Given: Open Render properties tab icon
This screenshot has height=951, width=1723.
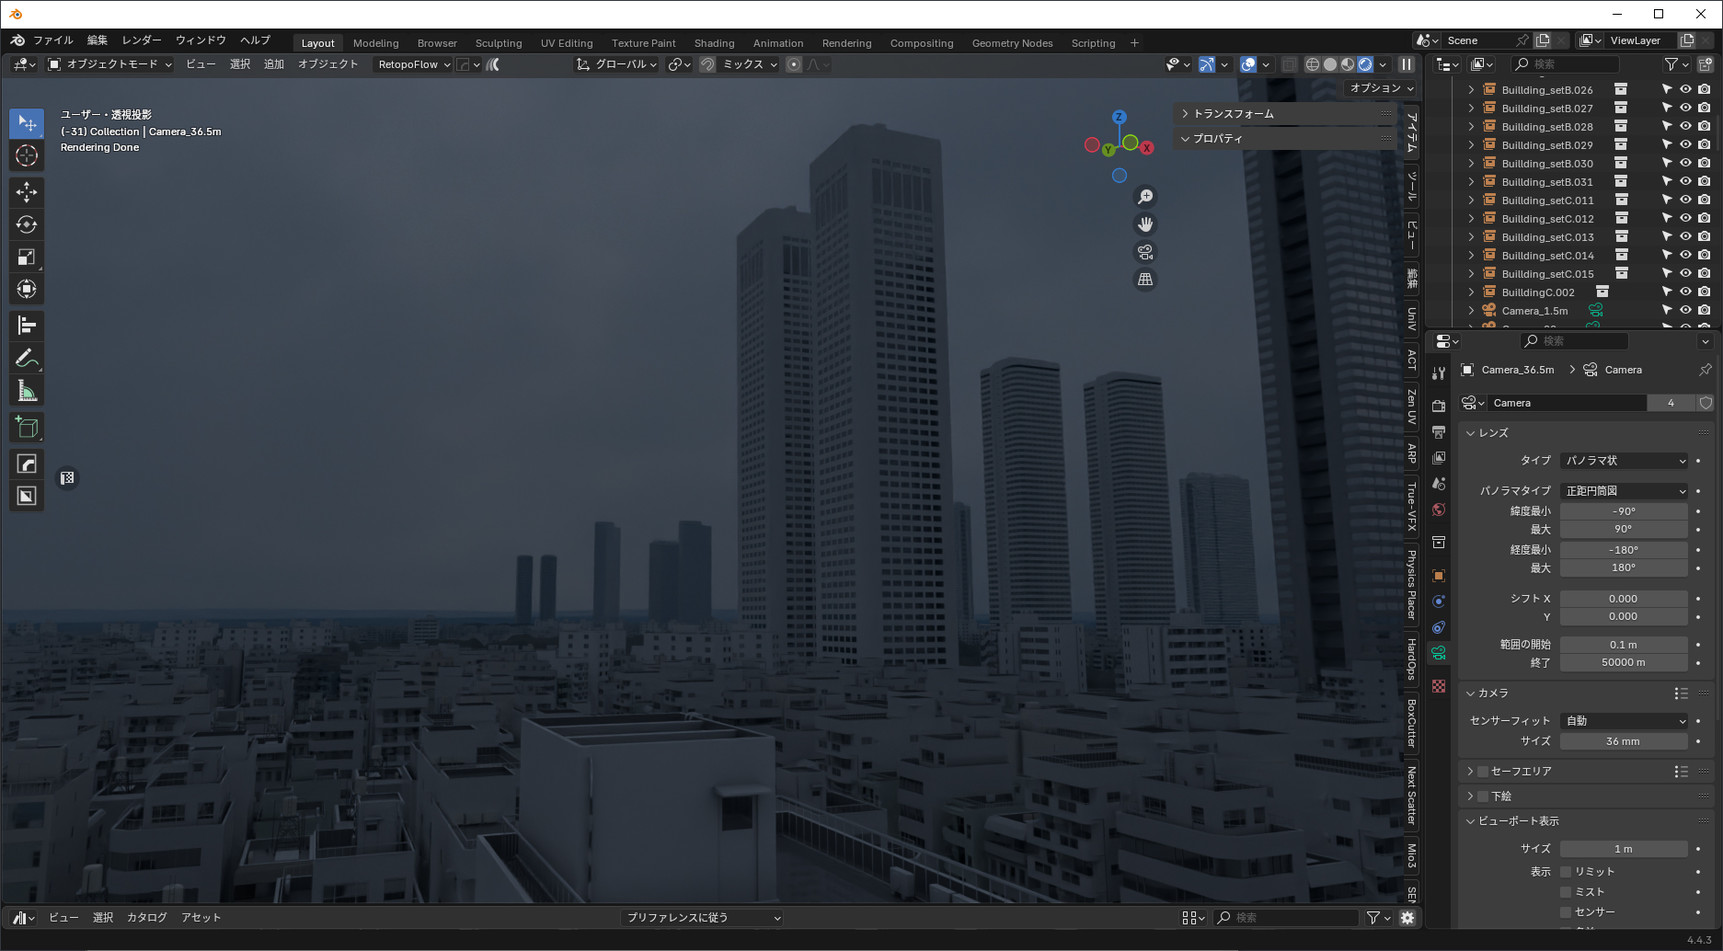Looking at the screenshot, I should [x=1438, y=405].
